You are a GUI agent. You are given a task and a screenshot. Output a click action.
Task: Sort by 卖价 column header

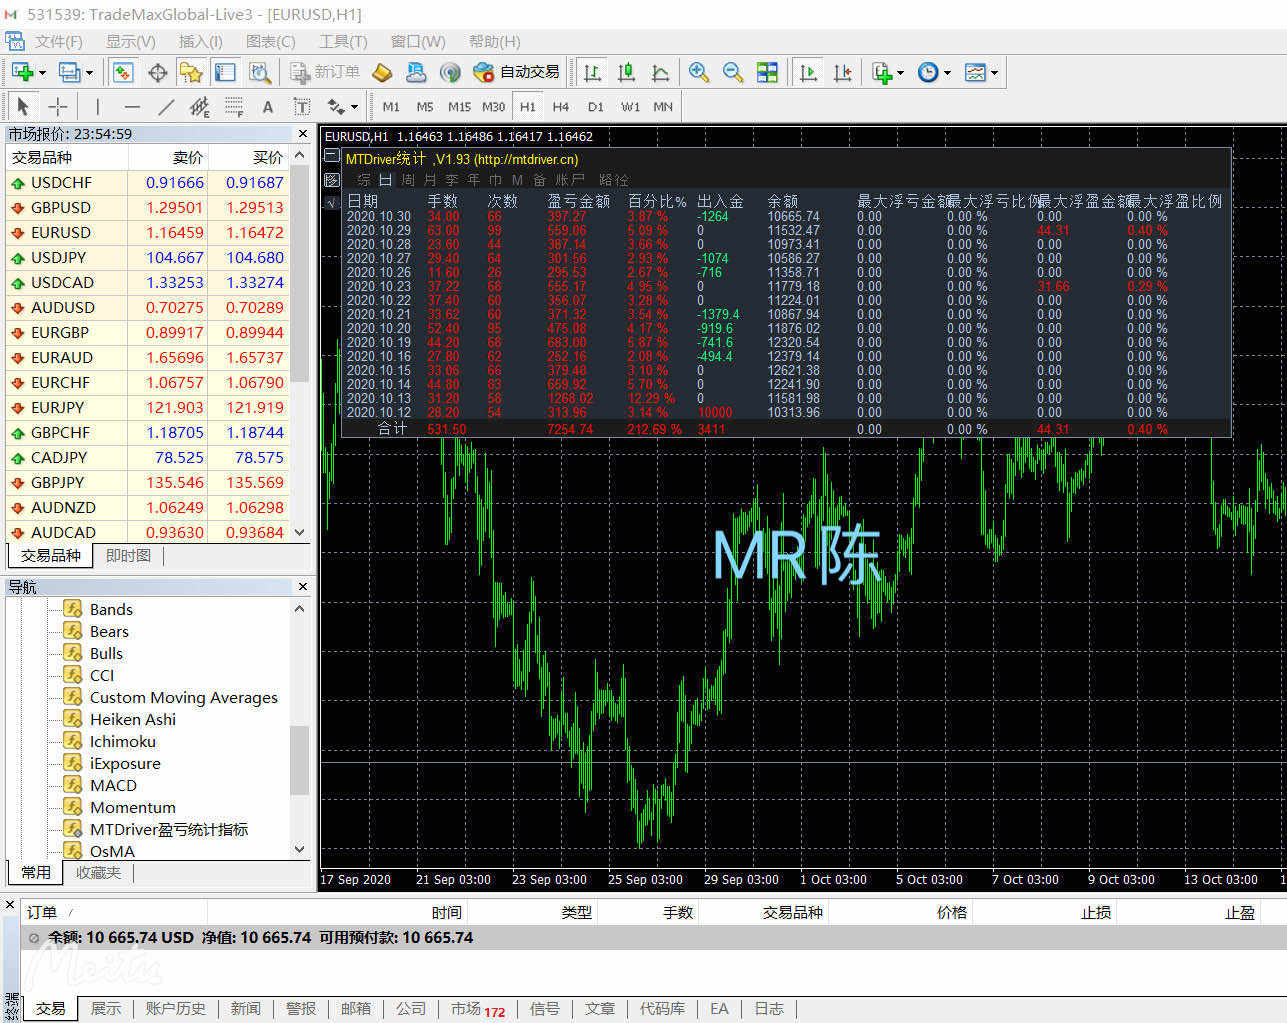187,157
